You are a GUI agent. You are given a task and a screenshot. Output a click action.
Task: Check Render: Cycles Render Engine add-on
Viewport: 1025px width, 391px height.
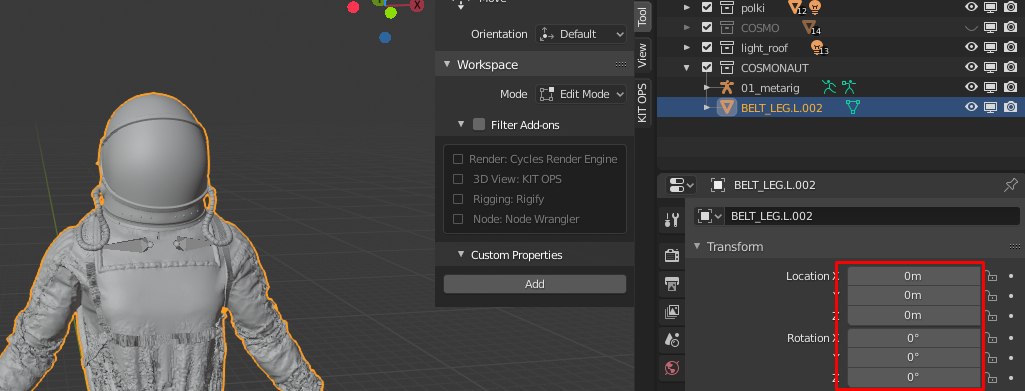458,159
